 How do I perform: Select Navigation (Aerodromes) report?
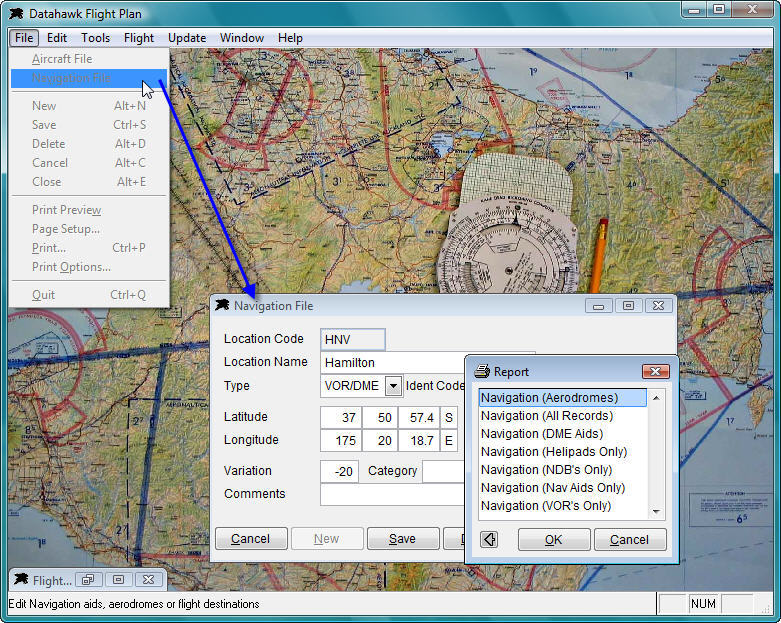click(x=563, y=398)
